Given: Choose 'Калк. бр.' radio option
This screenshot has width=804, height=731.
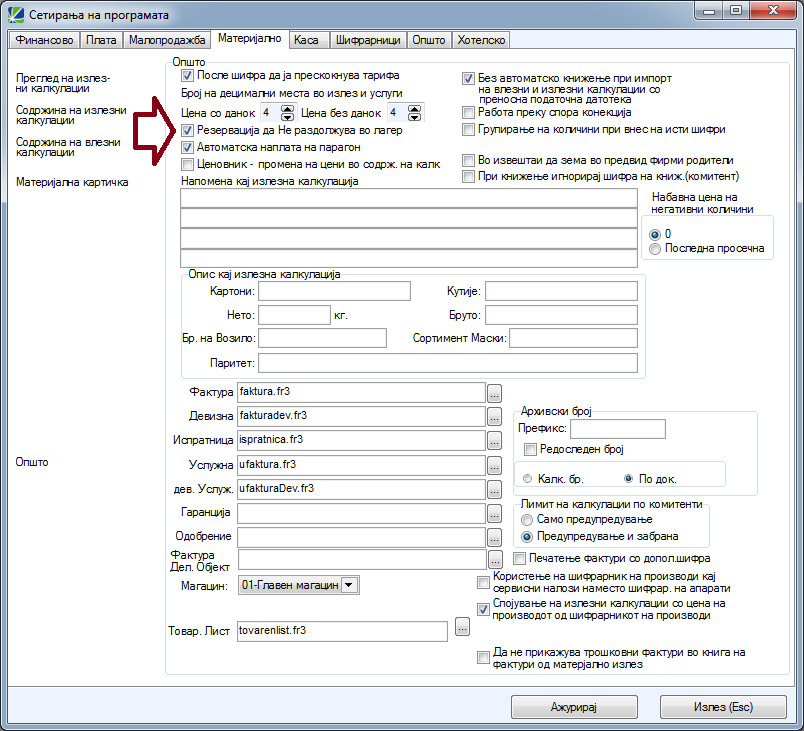Looking at the screenshot, I should click(x=527, y=479).
